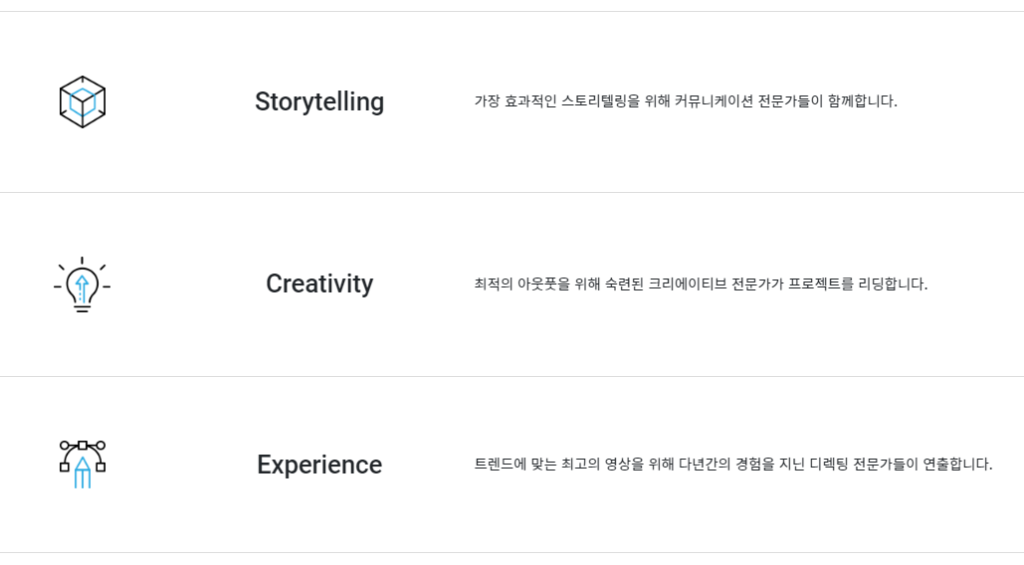Click the top center node of the bezier icon
Image resolution: width=1024 pixels, height=565 pixels.
82,443
